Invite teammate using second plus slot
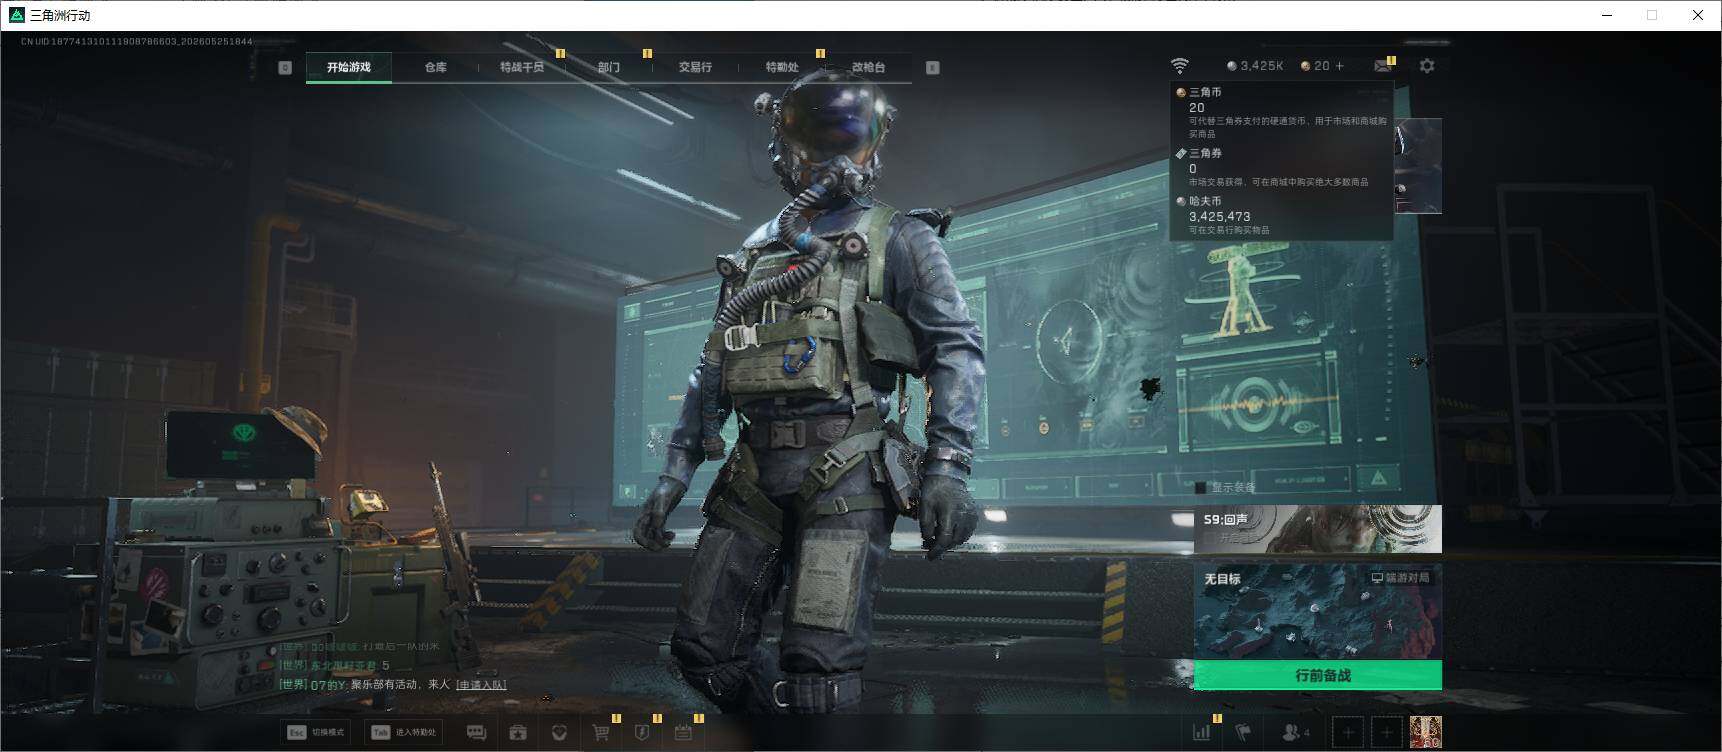The height and width of the screenshot is (752, 1722). (x=1386, y=733)
